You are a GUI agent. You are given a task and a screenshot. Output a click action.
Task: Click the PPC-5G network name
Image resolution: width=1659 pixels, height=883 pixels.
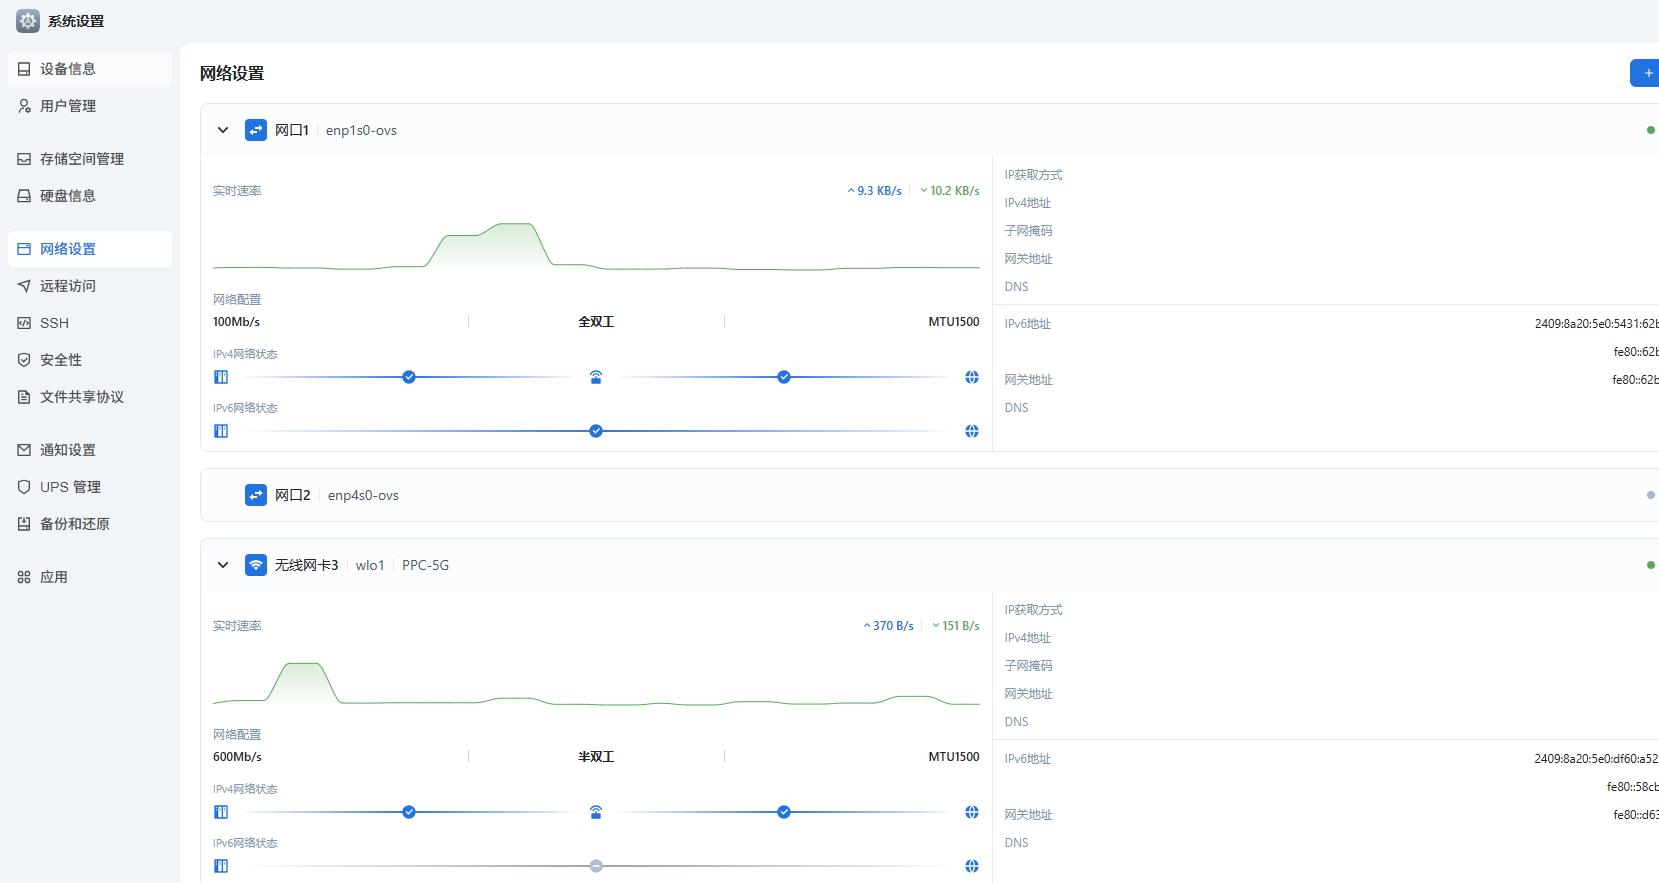click(426, 565)
